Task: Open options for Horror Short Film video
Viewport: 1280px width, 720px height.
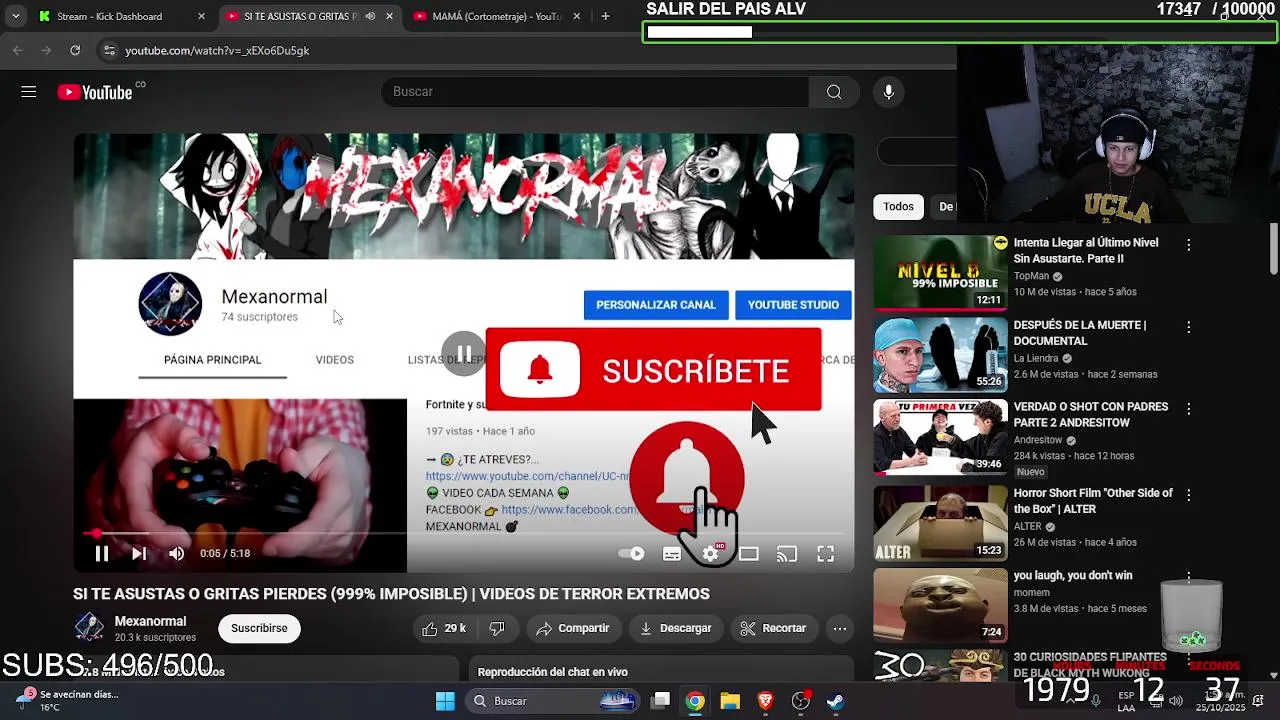Action: 1188,495
